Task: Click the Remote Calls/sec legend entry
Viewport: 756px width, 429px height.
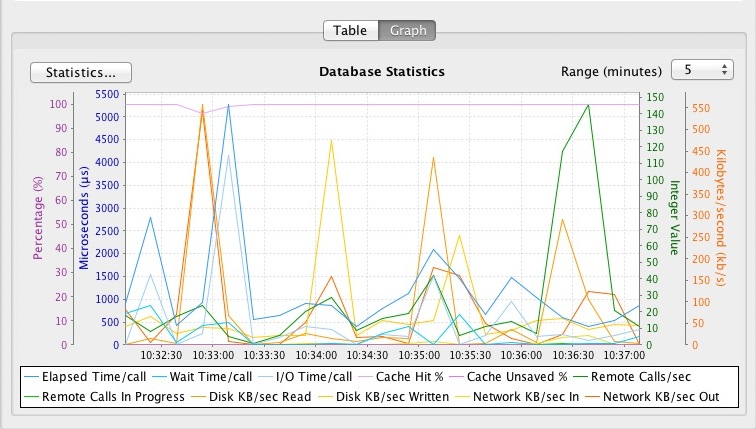Action: pyautogui.click(x=632, y=377)
